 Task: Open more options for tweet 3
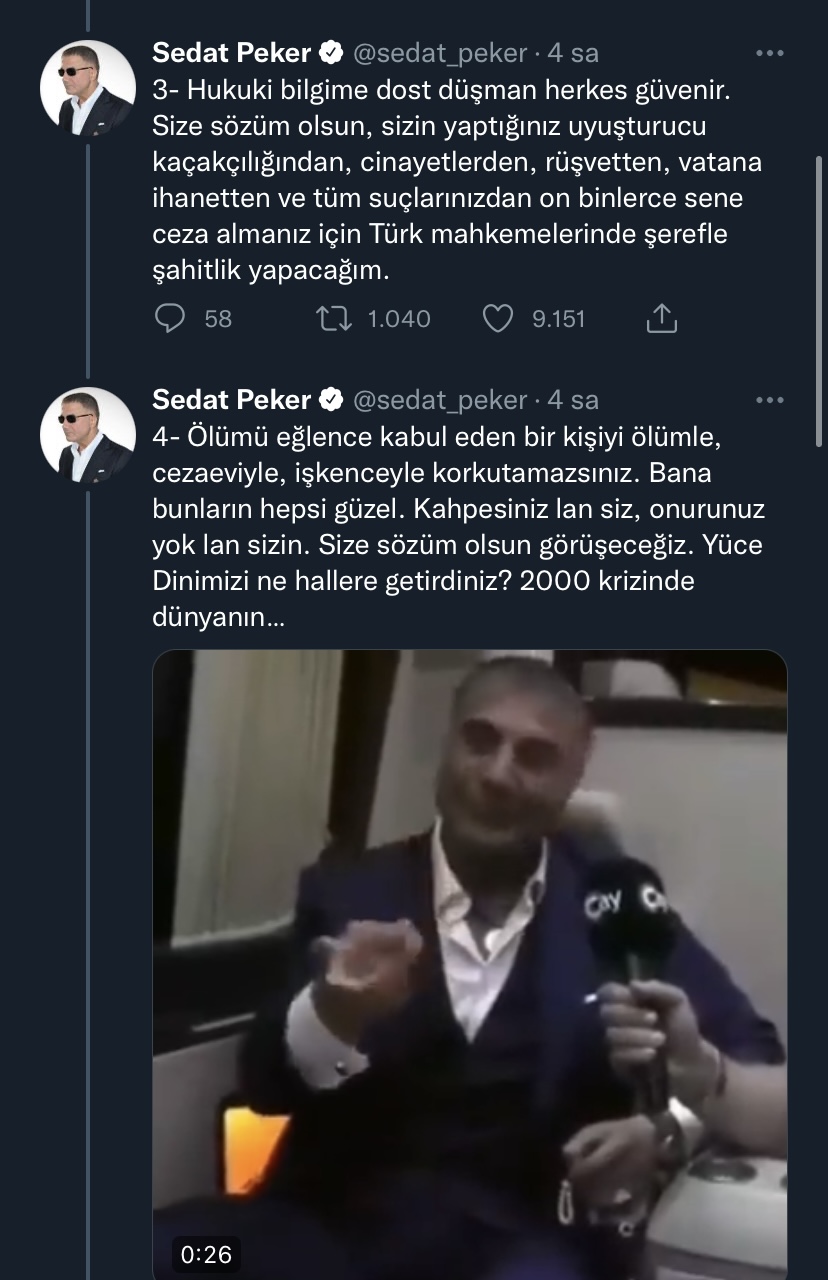click(770, 53)
